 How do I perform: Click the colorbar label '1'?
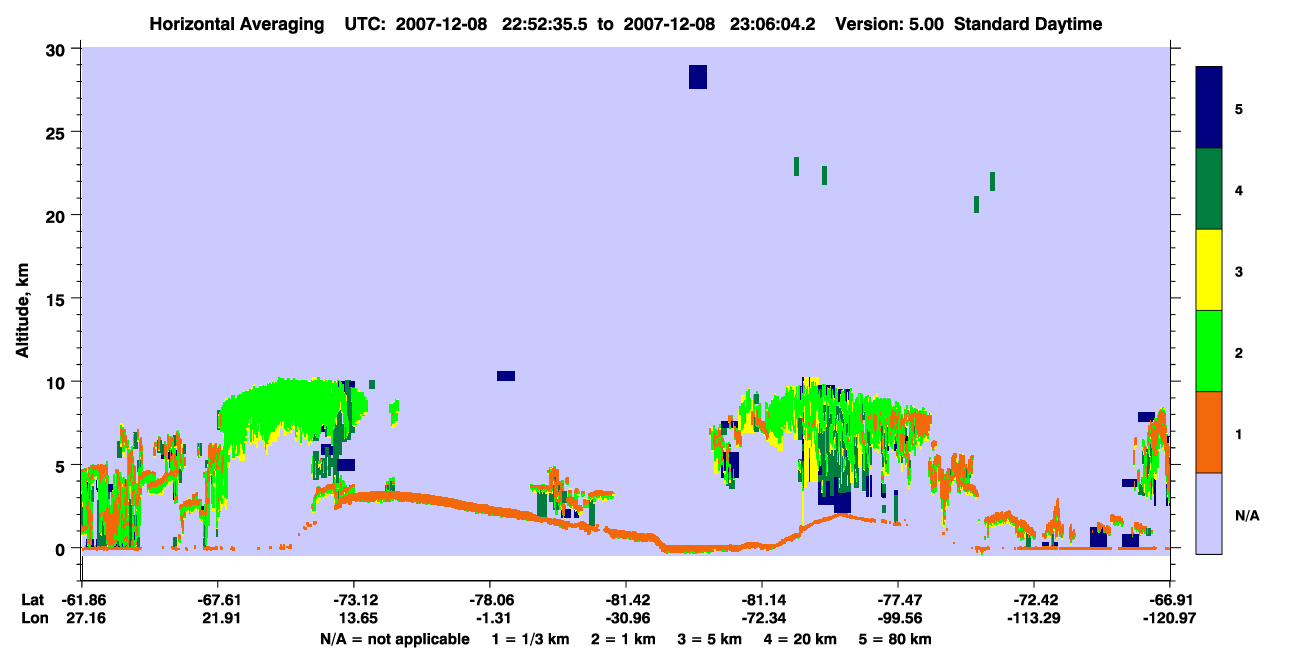pyautogui.click(x=1239, y=433)
